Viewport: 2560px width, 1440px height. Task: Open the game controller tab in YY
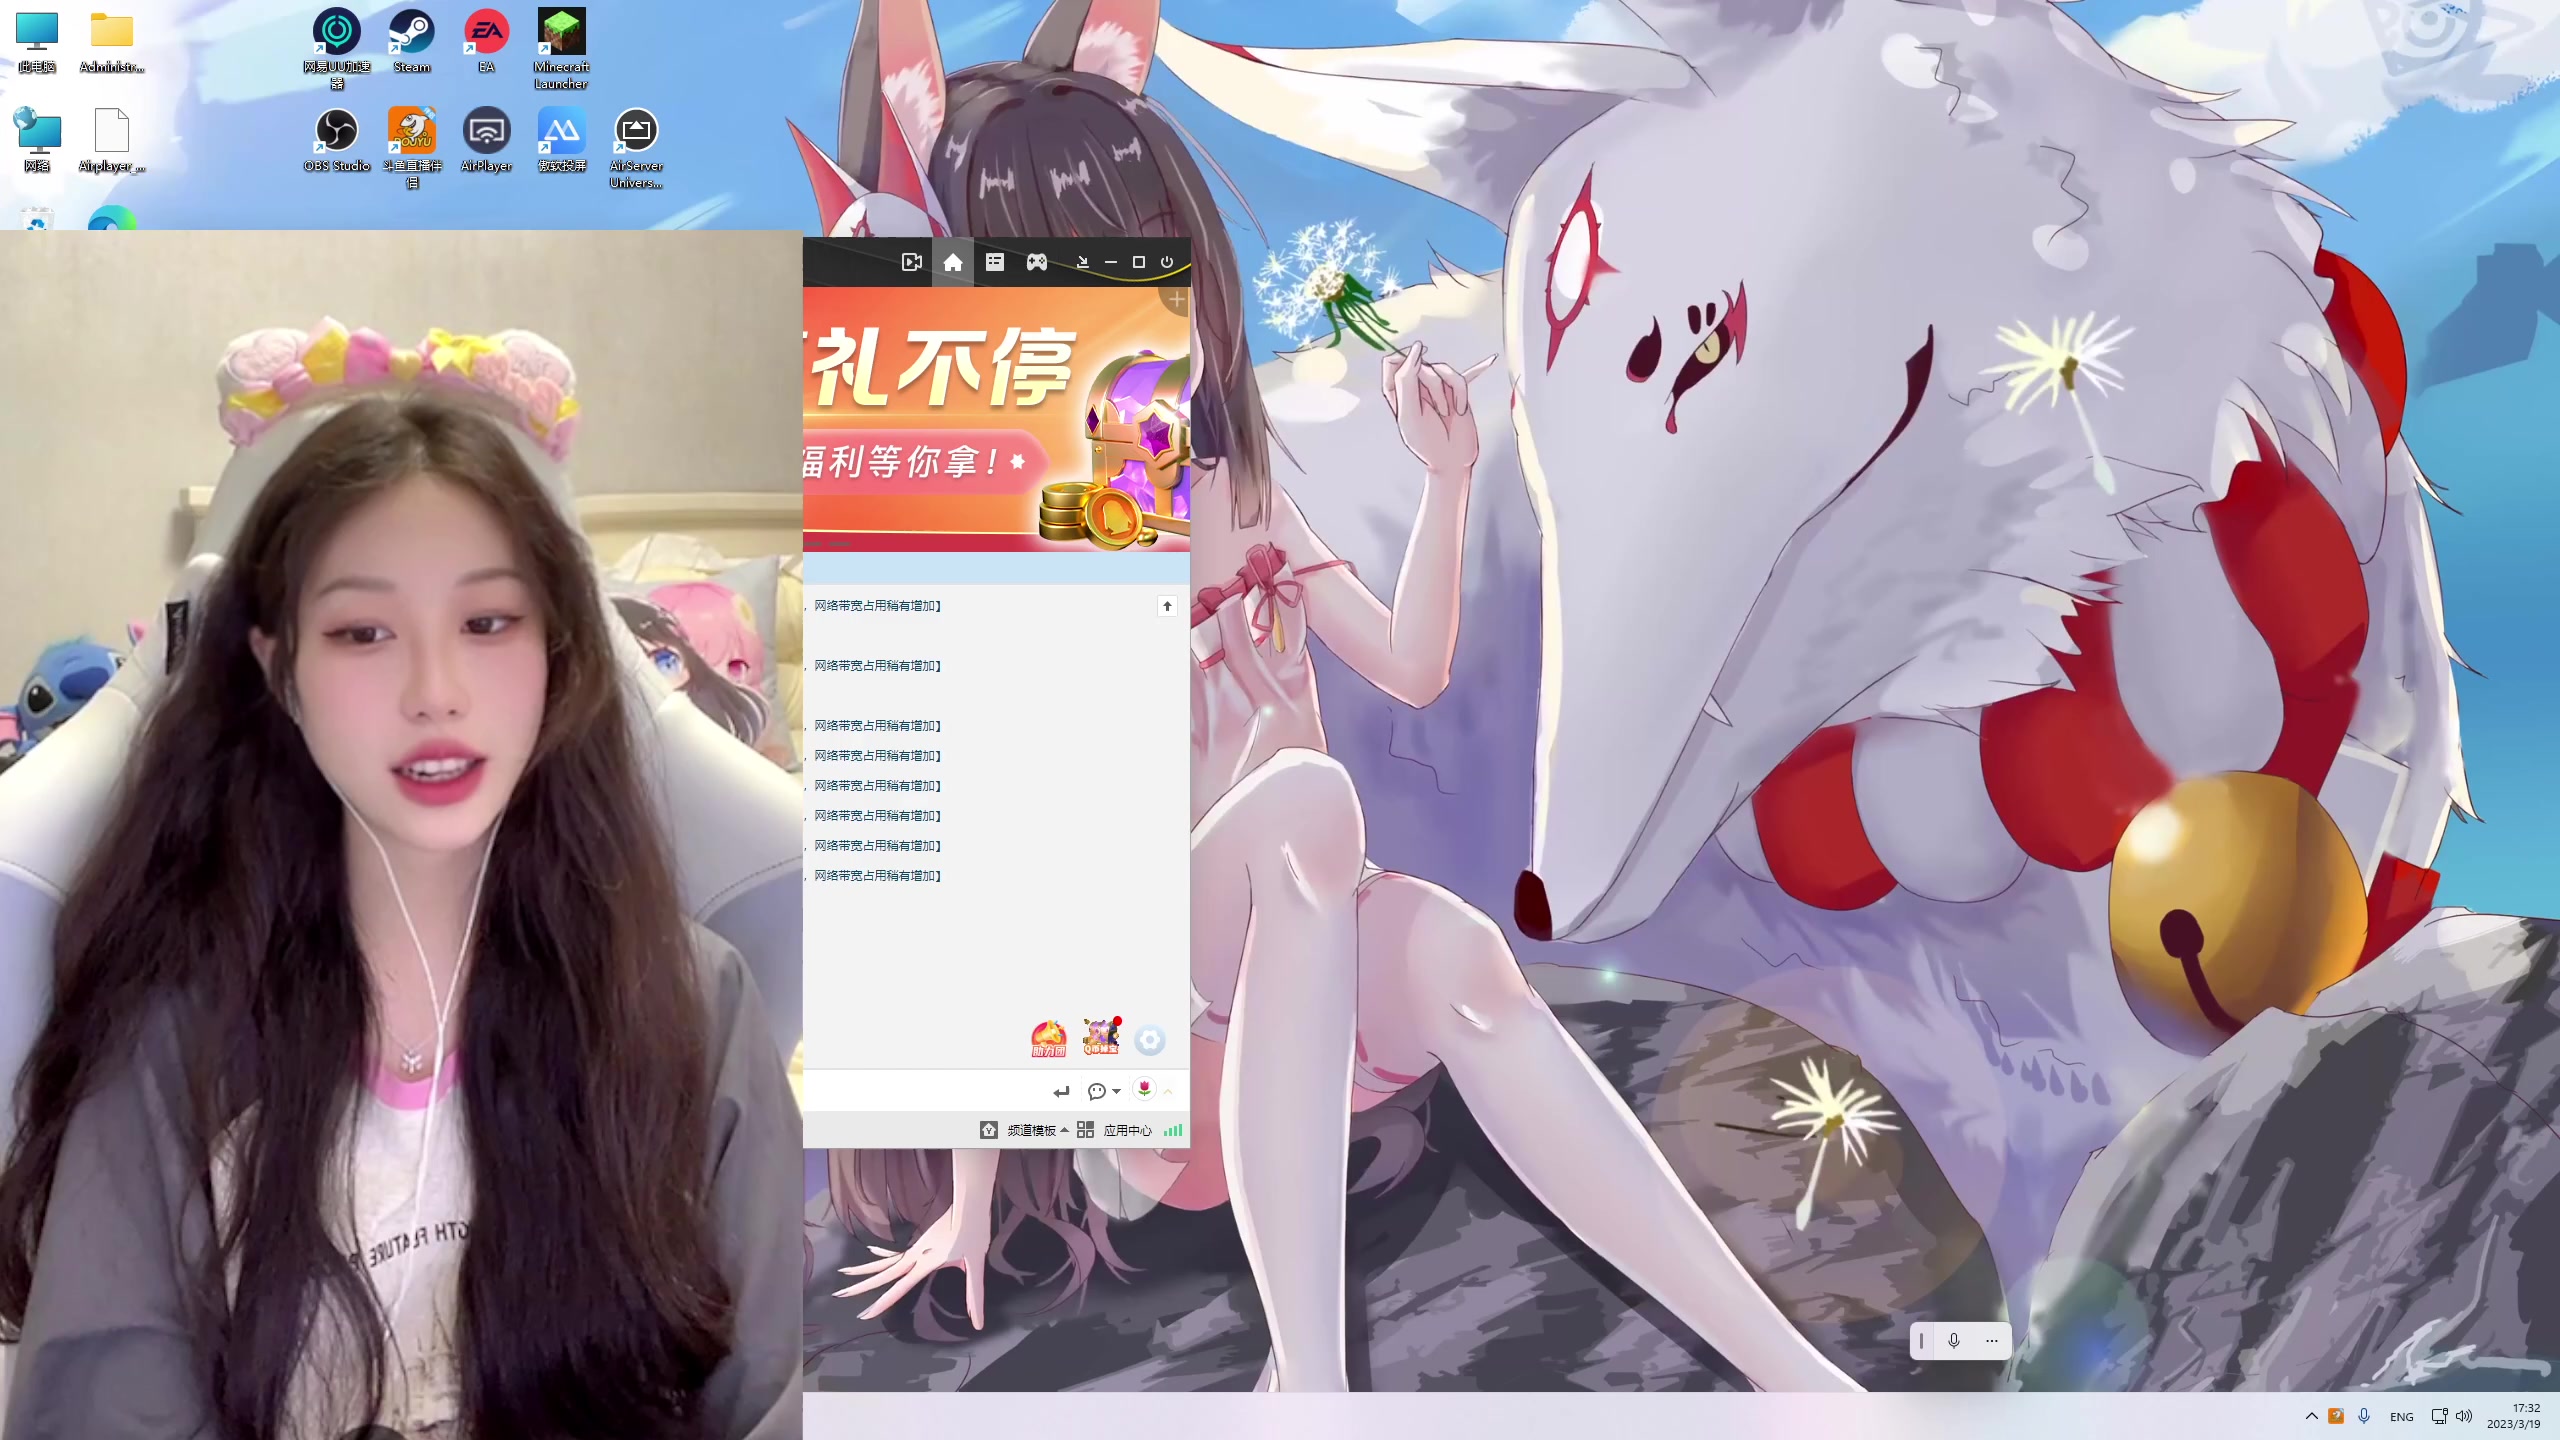point(1037,262)
